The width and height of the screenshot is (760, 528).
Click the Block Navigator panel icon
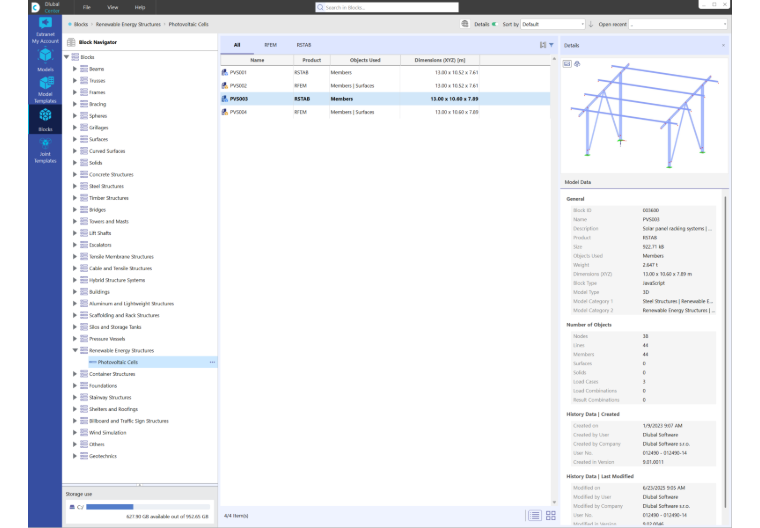(71, 42)
